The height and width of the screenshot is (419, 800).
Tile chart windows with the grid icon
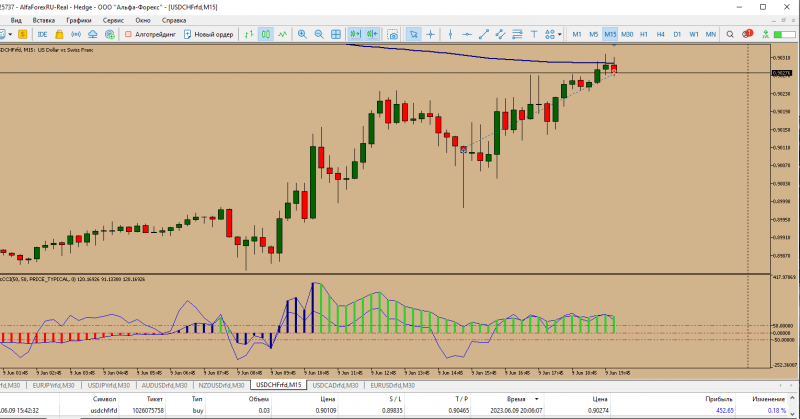(336, 34)
